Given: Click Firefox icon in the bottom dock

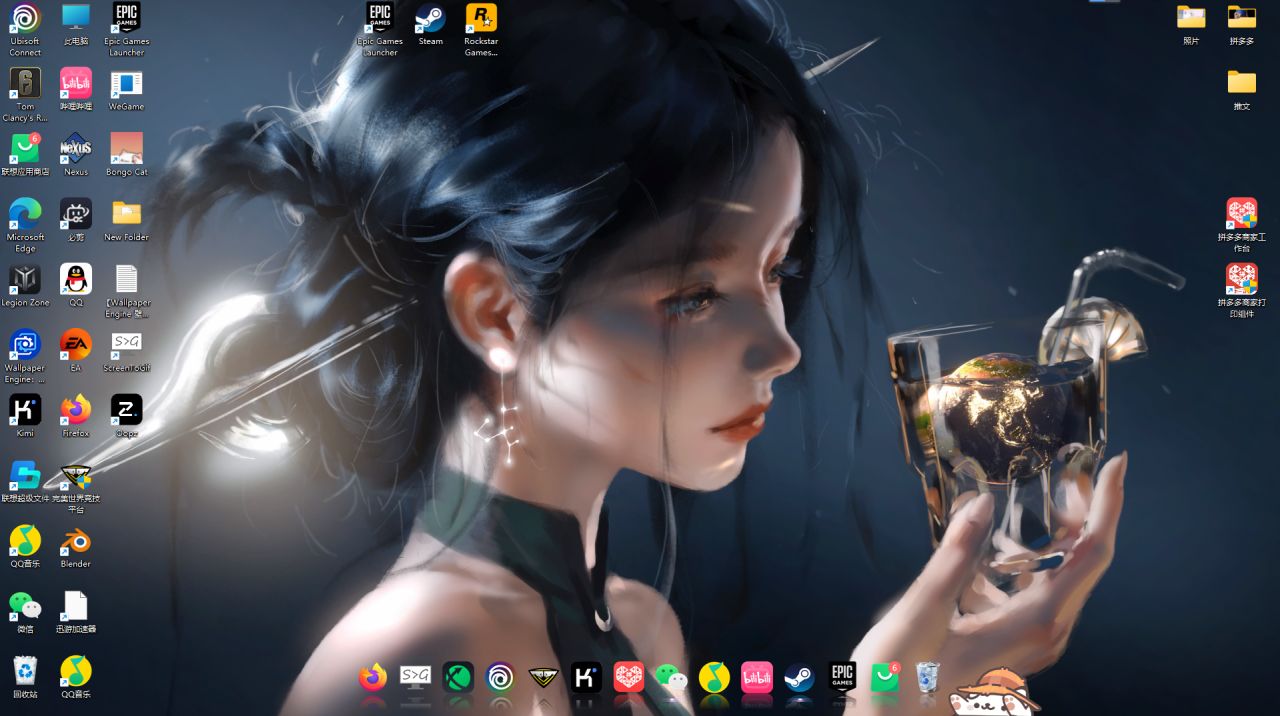Looking at the screenshot, I should coord(373,678).
